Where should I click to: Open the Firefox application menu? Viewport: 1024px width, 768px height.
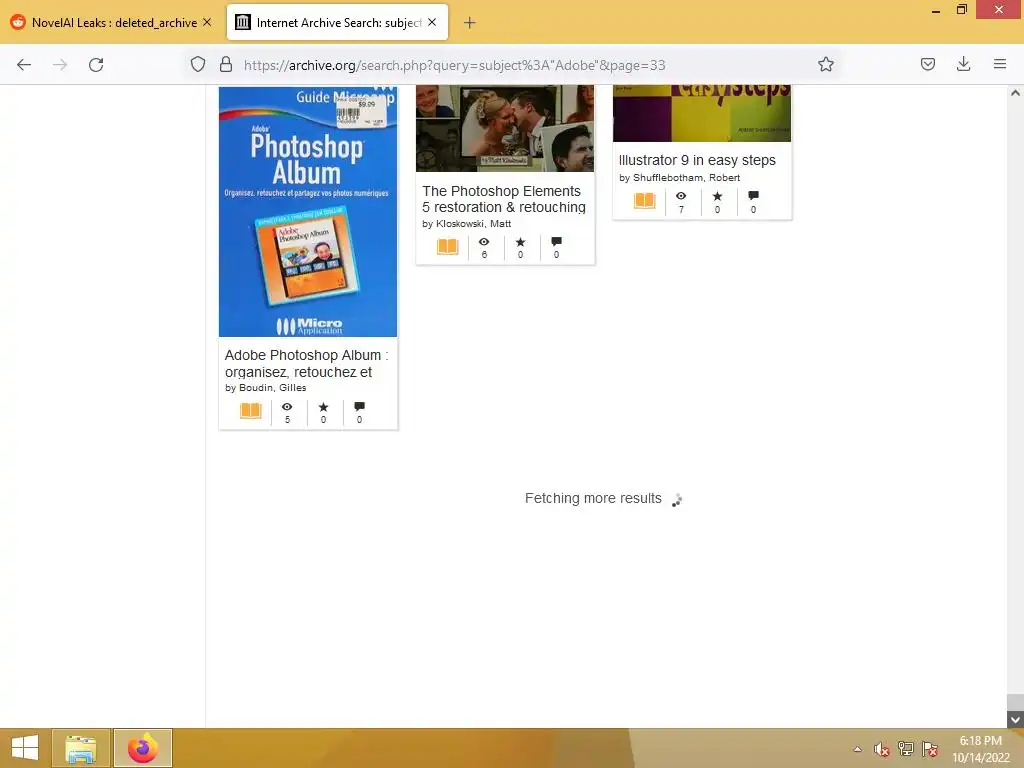(999, 65)
